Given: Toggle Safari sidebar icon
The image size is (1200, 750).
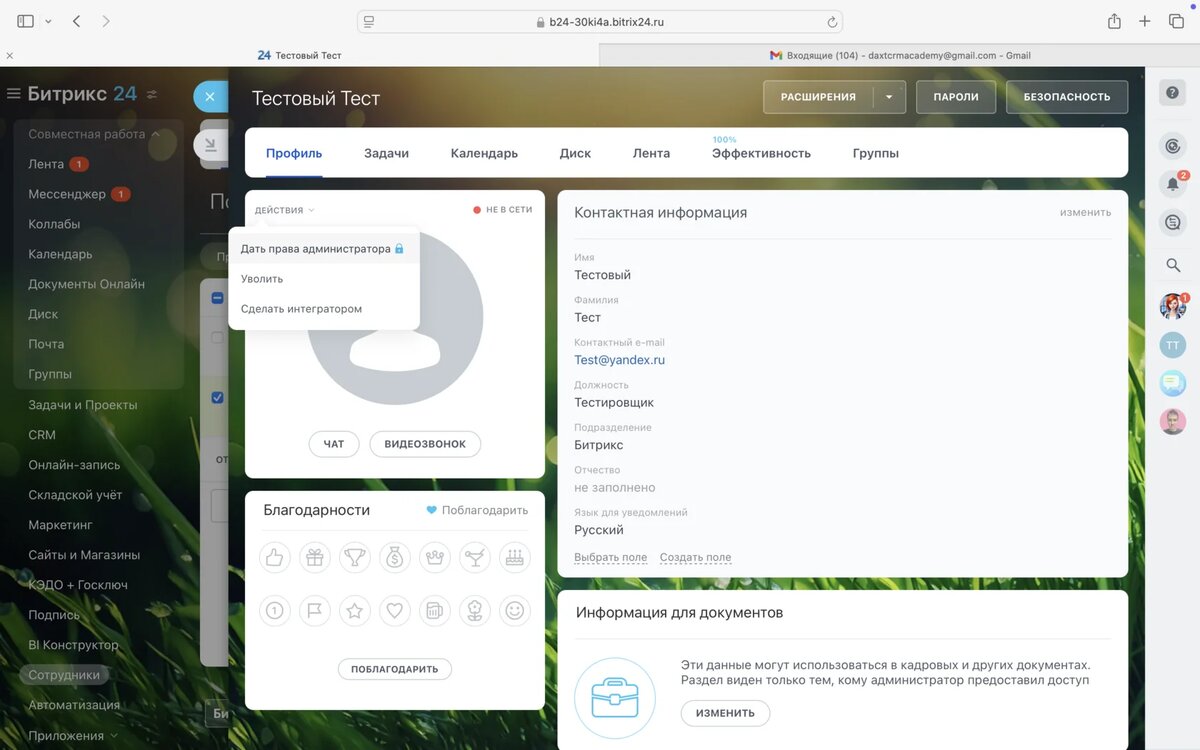Looking at the screenshot, I should coord(26,21).
